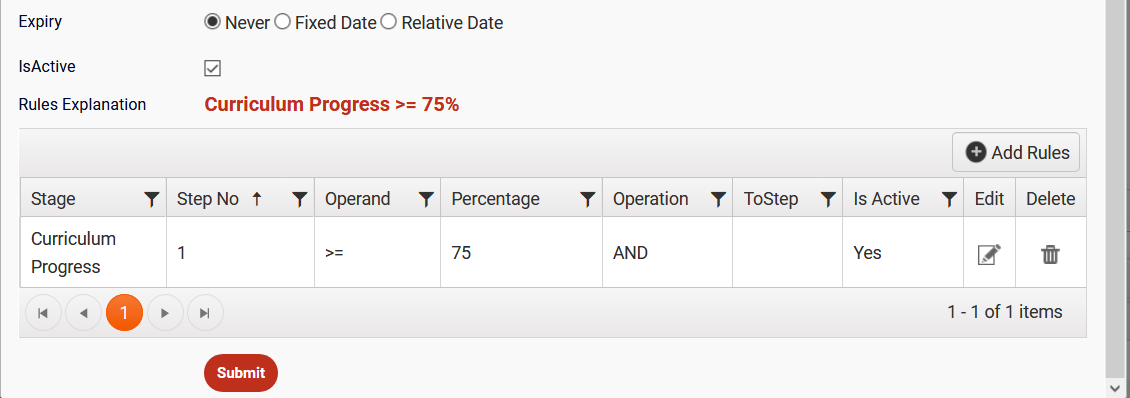Edit the Curriculum Progress rule
Viewport: 1130px width, 398px height.
[x=989, y=255]
